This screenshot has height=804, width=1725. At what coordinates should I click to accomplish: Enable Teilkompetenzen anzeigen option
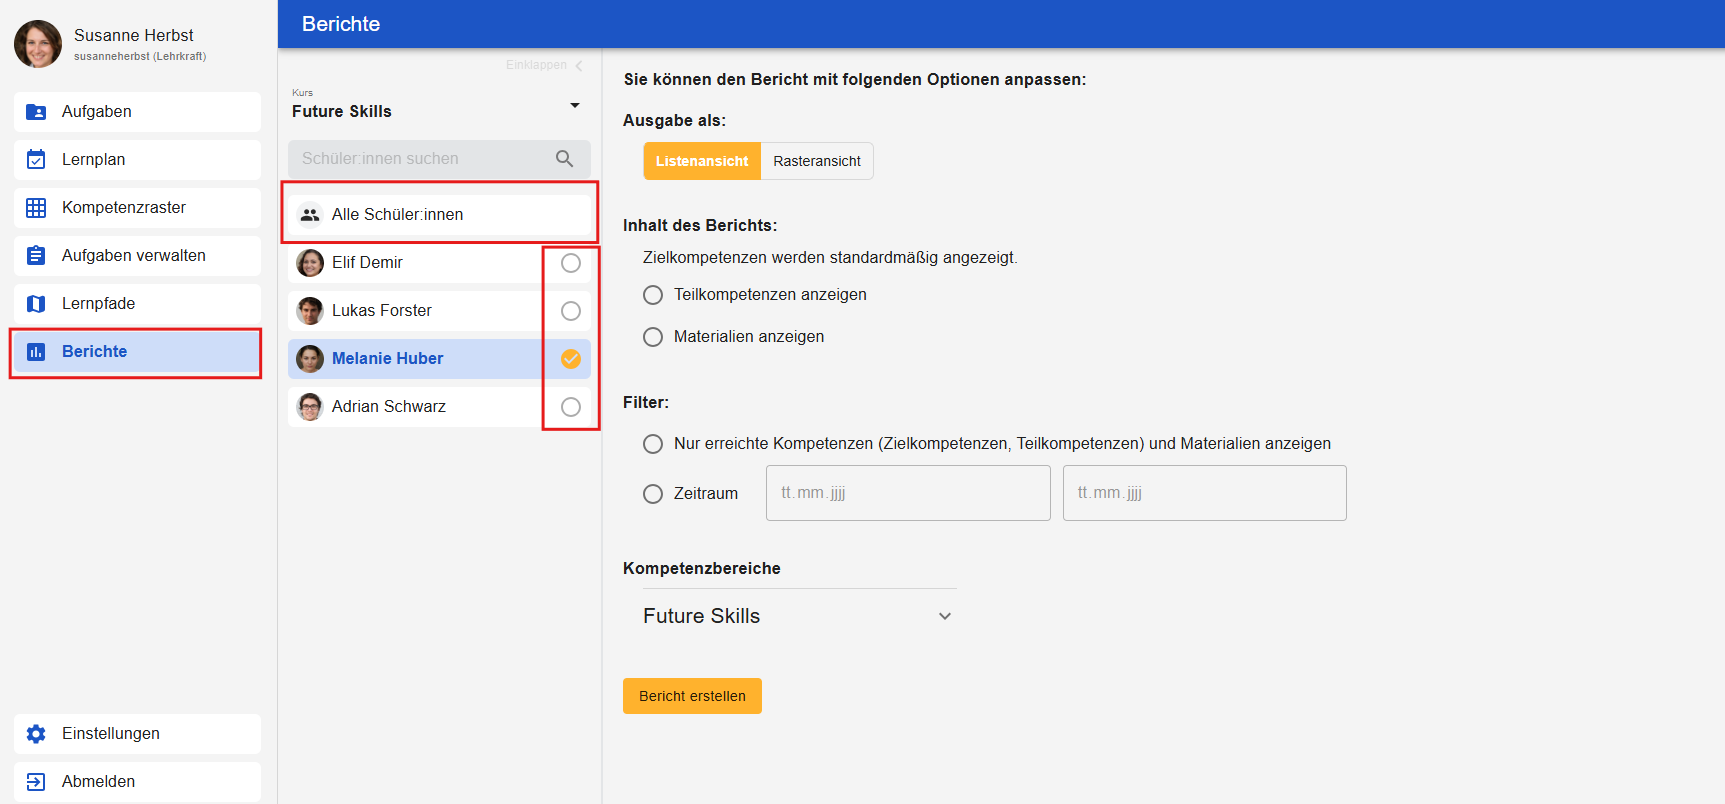(653, 295)
